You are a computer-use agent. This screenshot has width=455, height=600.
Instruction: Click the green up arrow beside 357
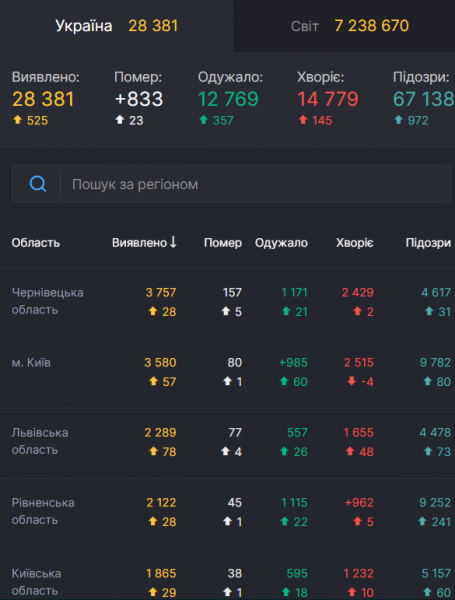click(x=204, y=120)
